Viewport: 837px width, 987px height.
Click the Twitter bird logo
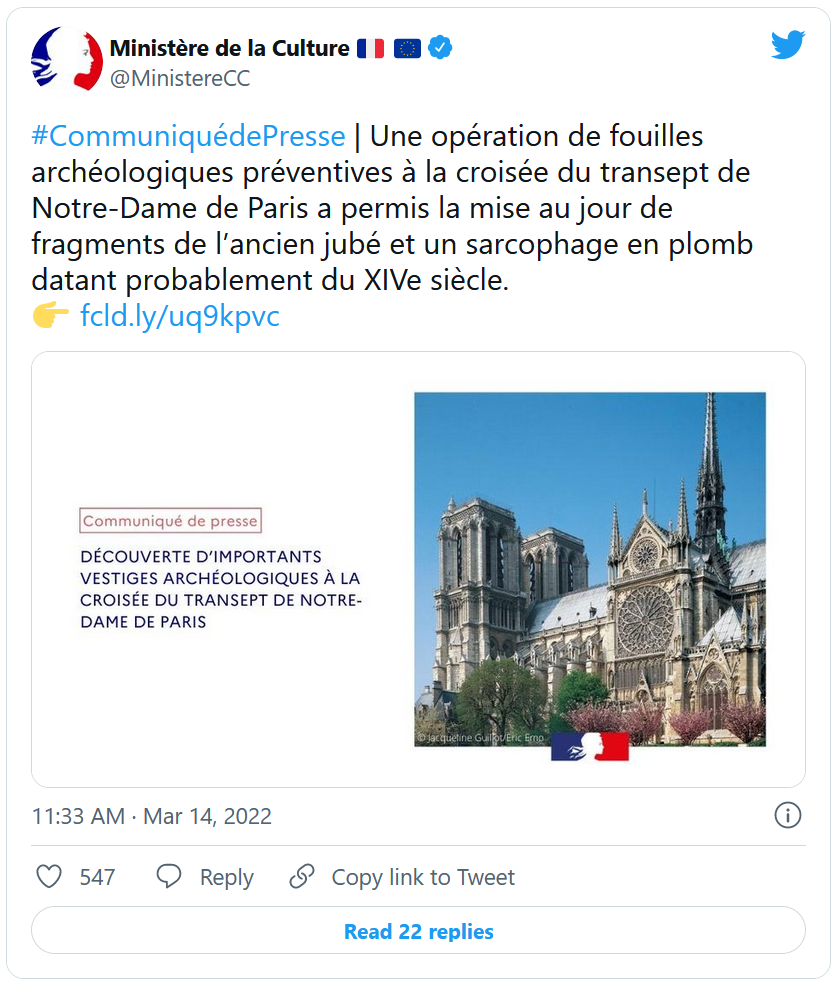click(x=788, y=45)
